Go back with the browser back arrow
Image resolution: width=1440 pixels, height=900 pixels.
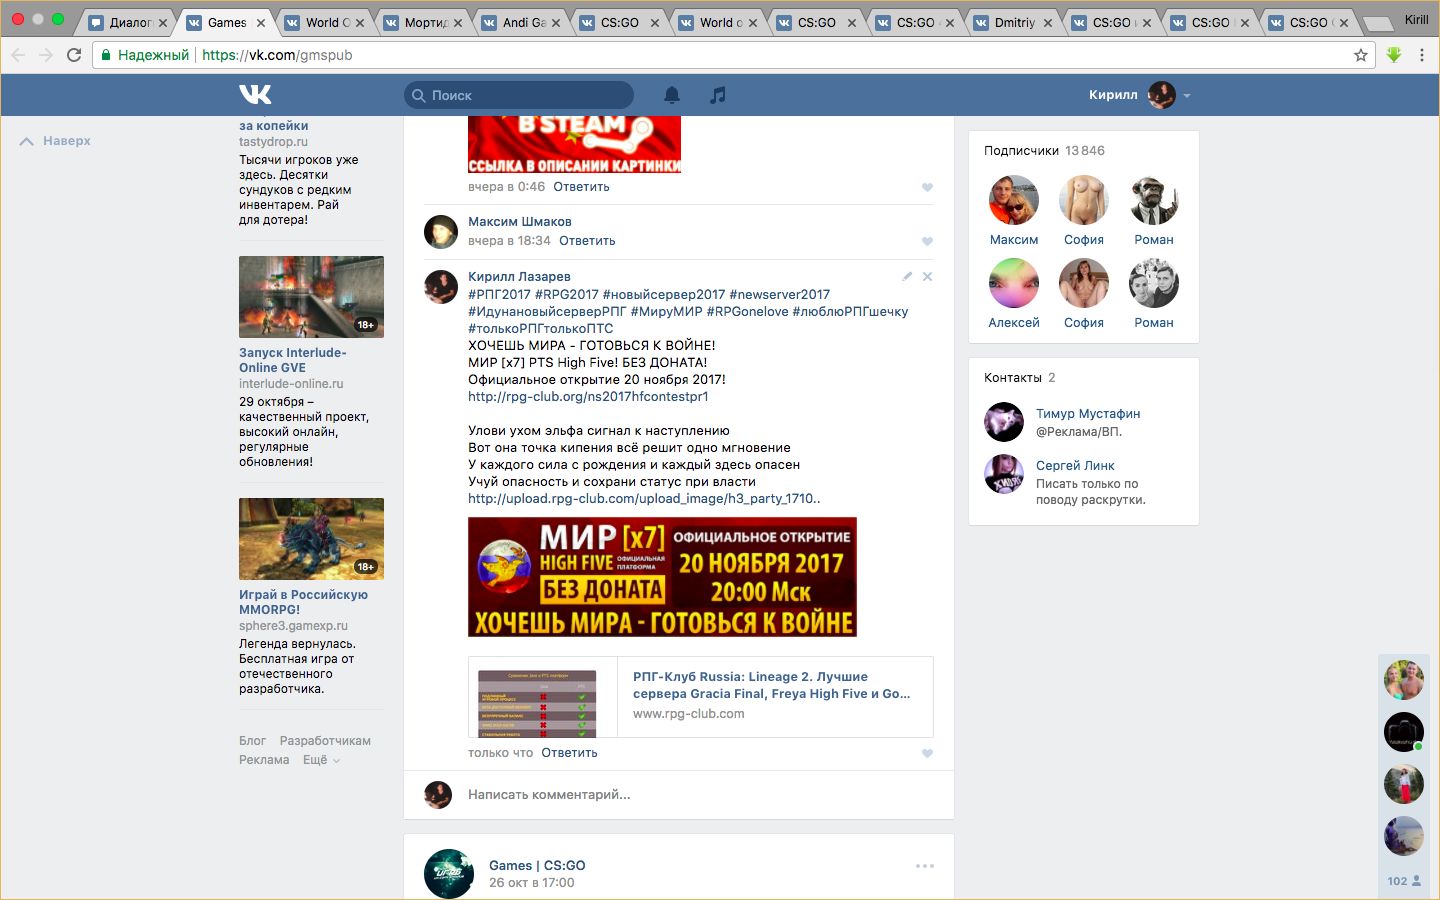[18, 55]
